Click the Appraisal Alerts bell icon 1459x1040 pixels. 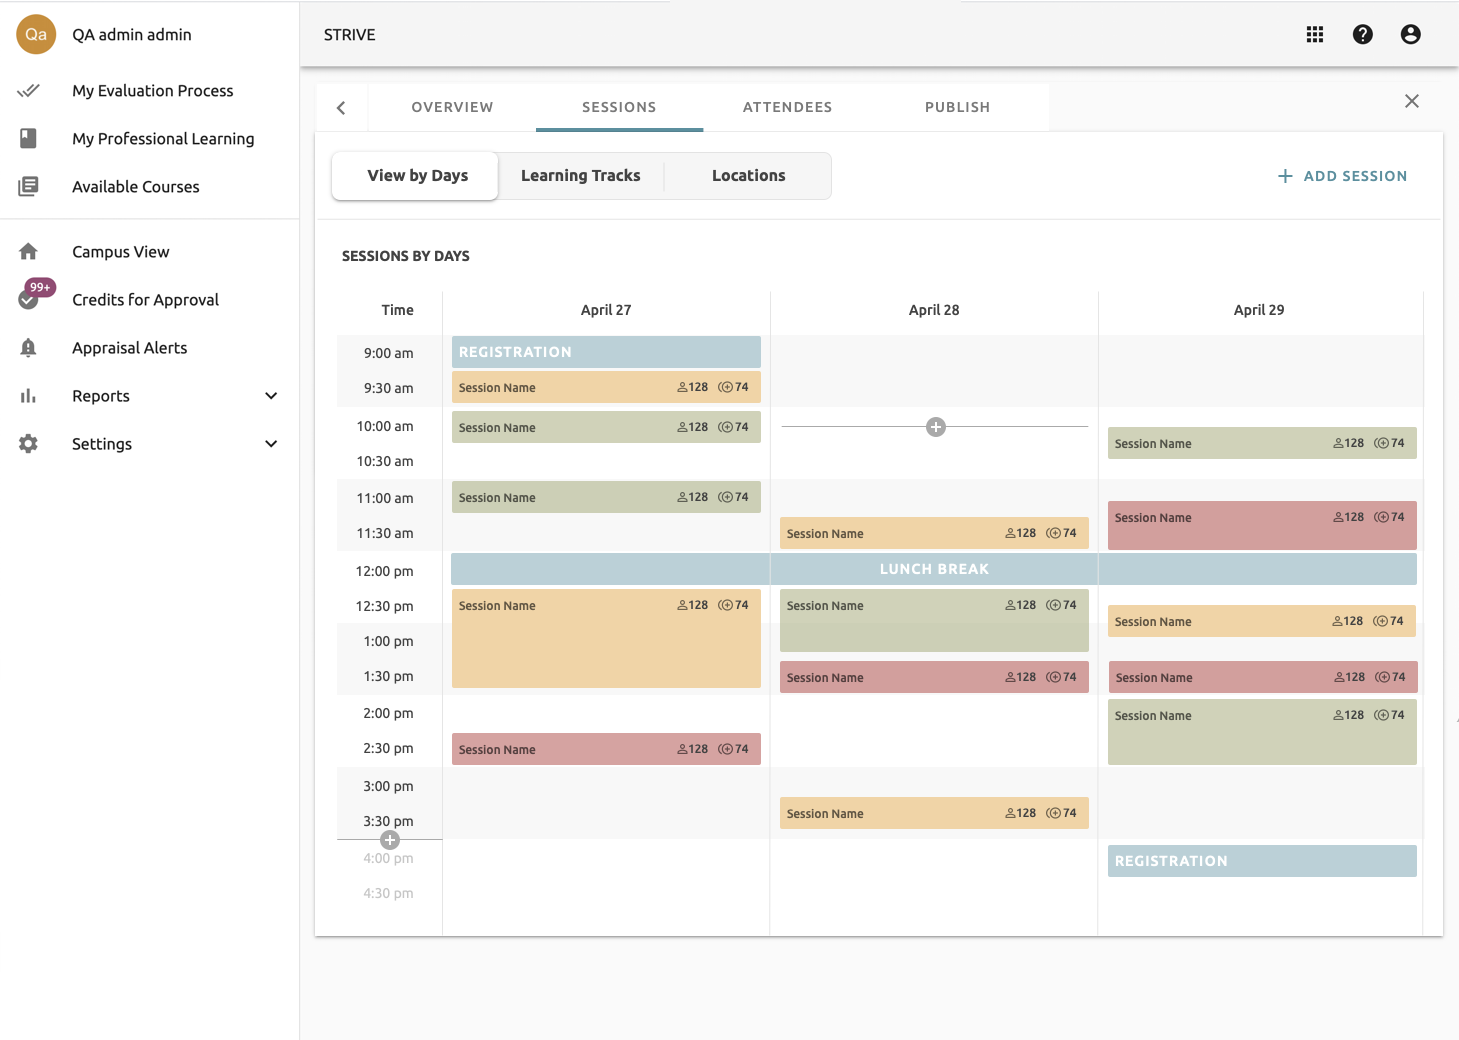pyautogui.click(x=28, y=348)
